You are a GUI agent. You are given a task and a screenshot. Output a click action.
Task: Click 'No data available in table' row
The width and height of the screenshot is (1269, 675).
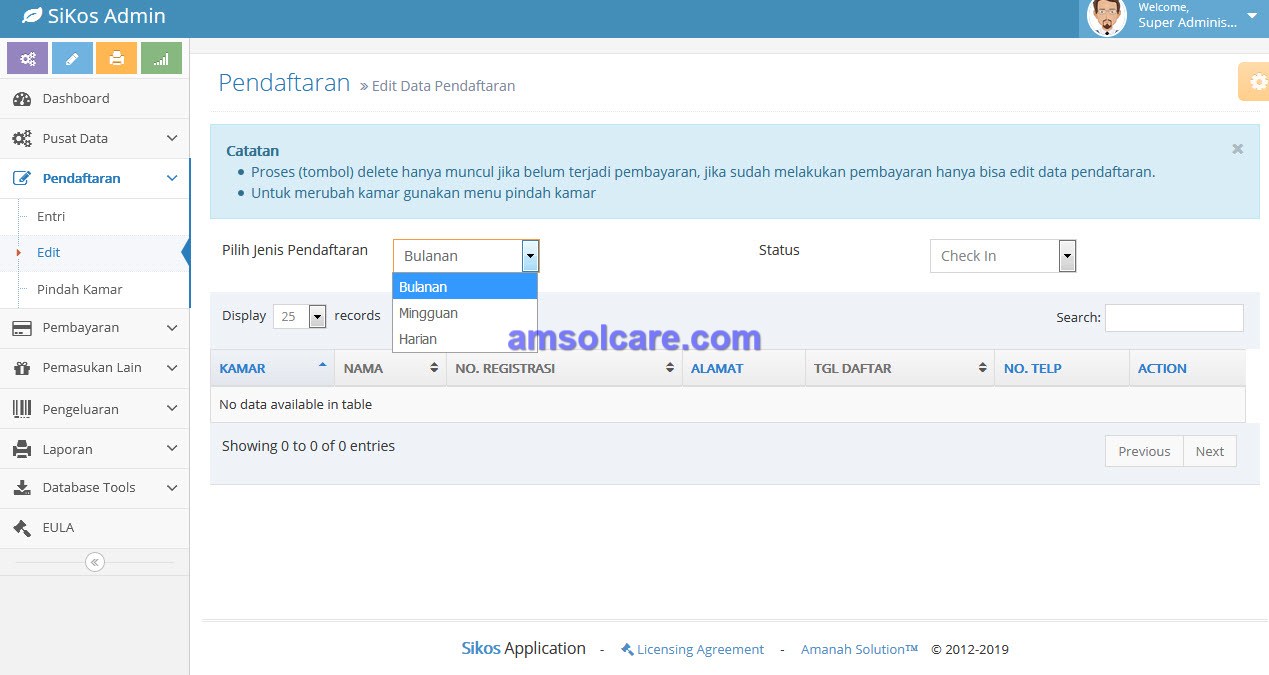pos(728,405)
